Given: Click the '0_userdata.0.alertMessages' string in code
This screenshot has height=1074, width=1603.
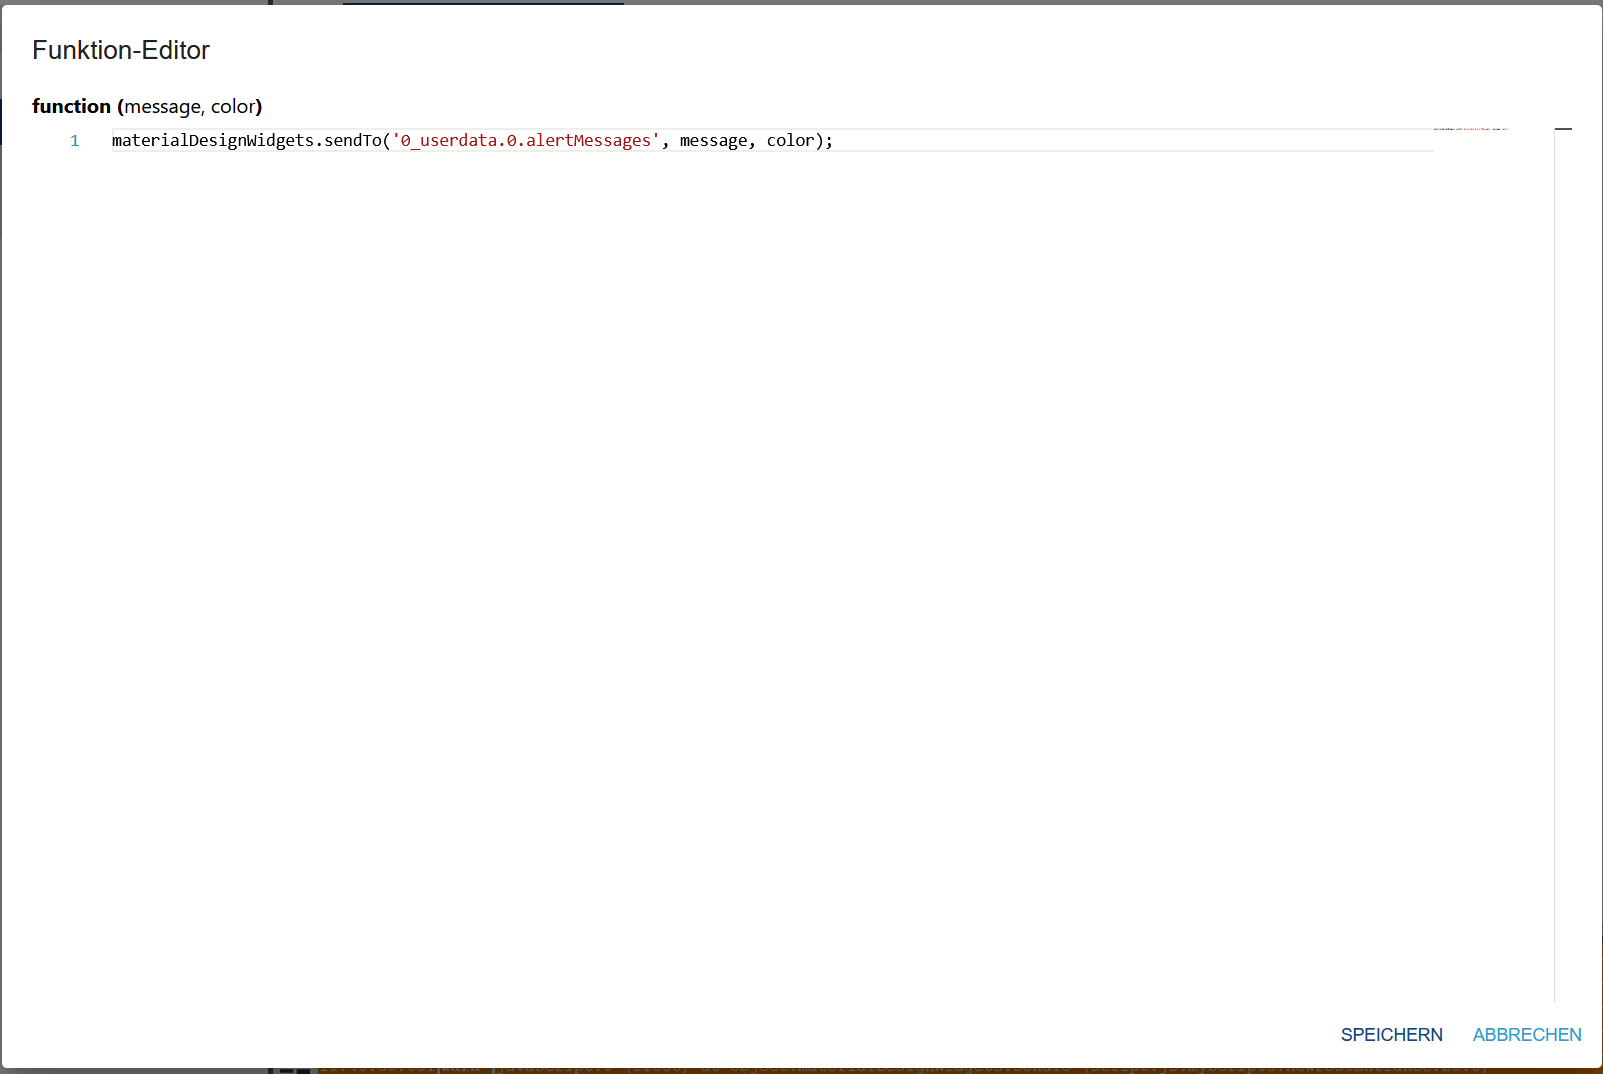Looking at the screenshot, I should coord(526,141).
